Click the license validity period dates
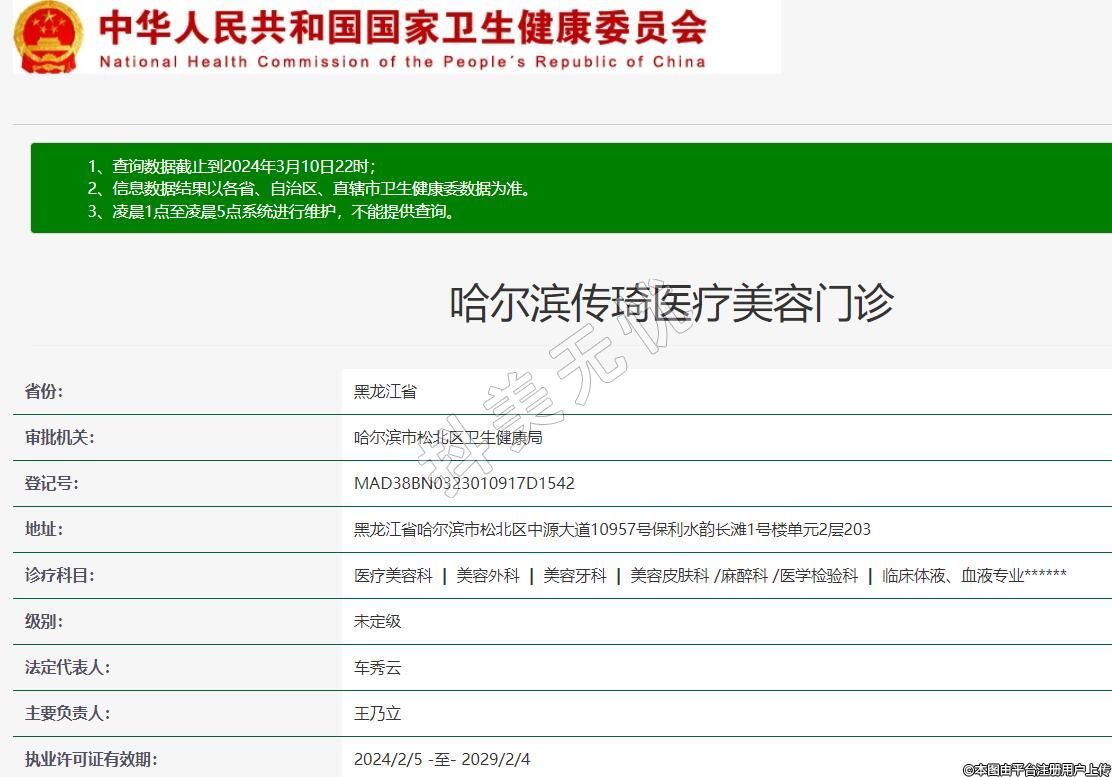The image size is (1112, 777). click(x=442, y=760)
